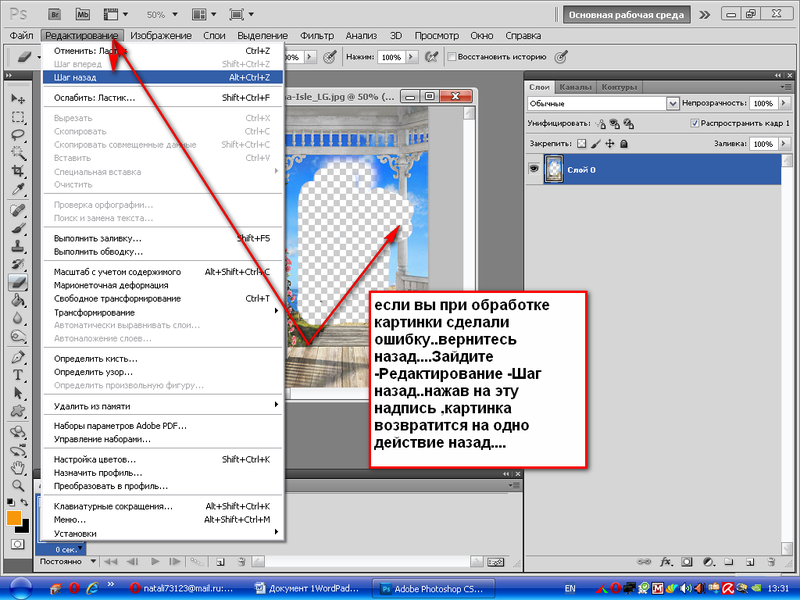Expand Удалить из памяти submenu

click(x=162, y=406)
